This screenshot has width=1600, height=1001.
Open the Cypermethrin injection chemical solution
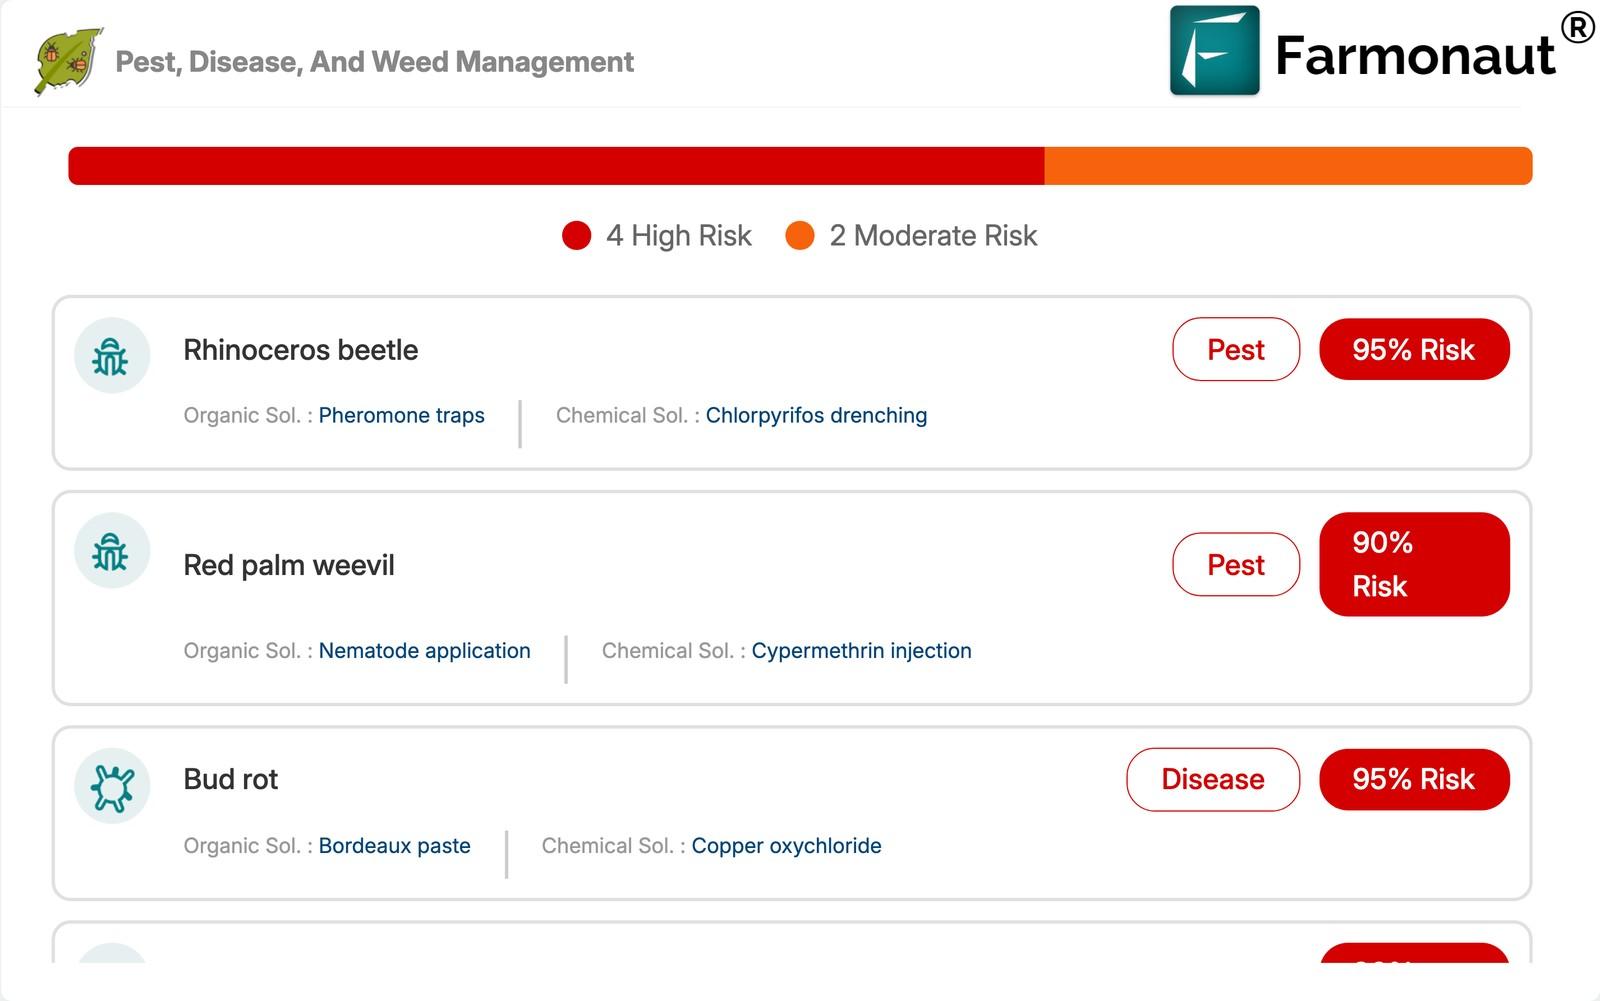[862, 650]
